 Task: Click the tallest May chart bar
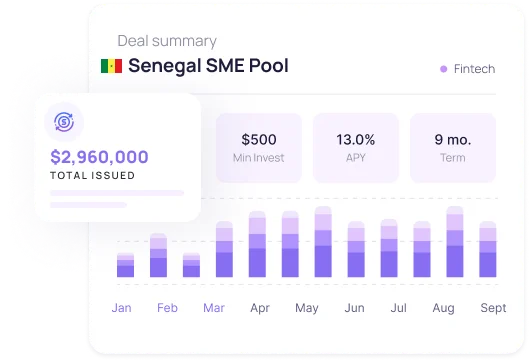pos(323,242)
